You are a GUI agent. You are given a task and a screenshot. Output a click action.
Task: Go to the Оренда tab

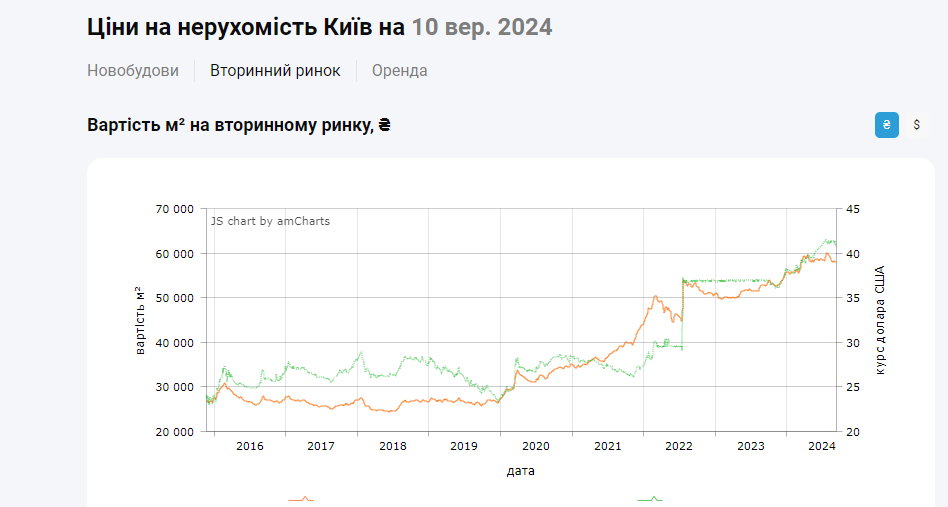coord(399,71)
